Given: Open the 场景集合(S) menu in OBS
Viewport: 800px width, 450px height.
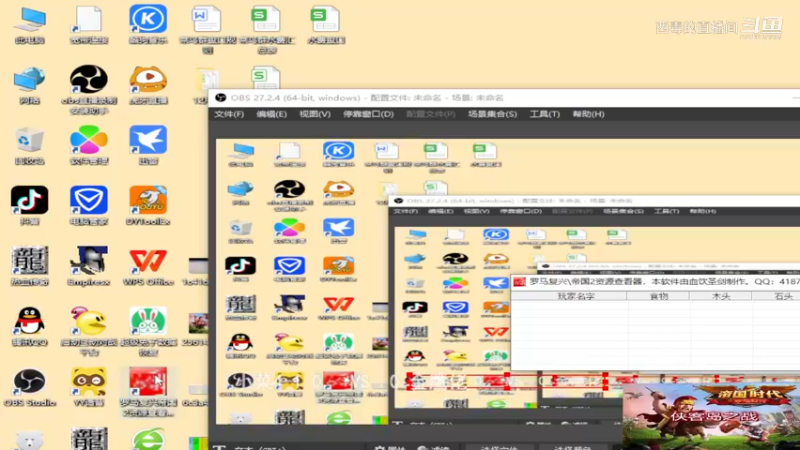Looking at the screenshot, I should coord(492,114).
